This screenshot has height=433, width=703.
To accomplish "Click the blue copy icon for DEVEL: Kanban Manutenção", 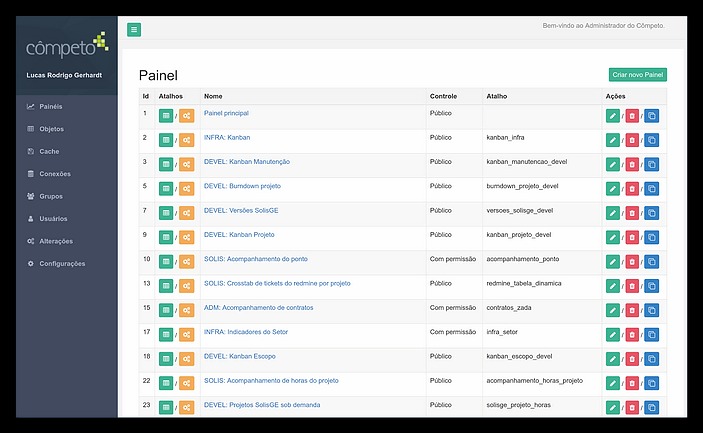I will [651, 165].
